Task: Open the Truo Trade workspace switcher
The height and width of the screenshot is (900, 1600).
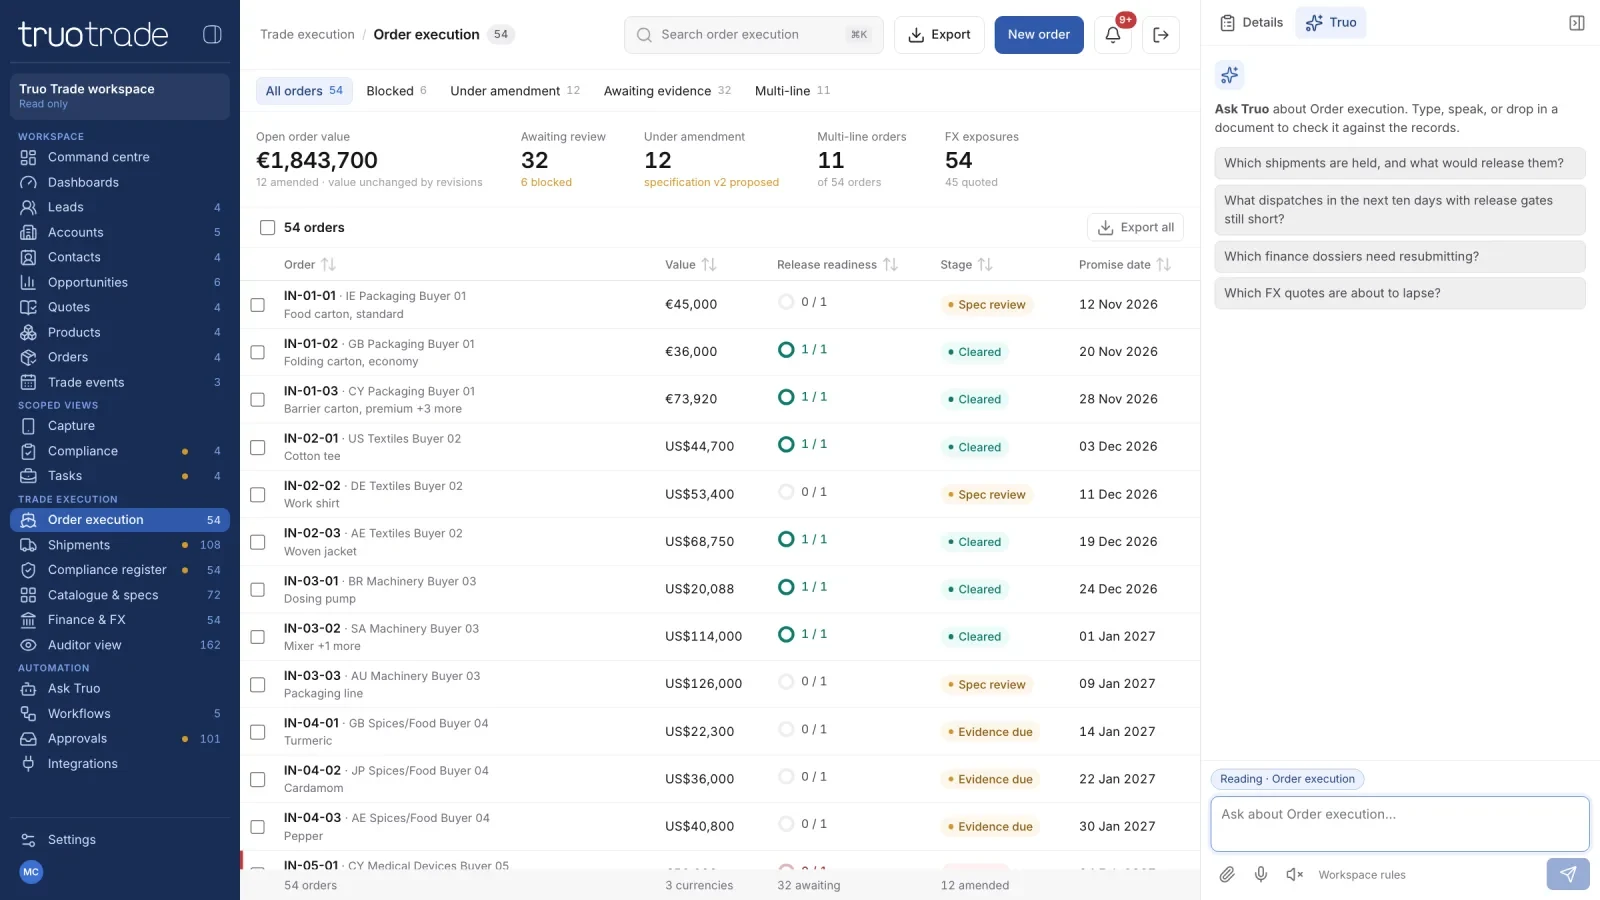Action: point(120,96)
